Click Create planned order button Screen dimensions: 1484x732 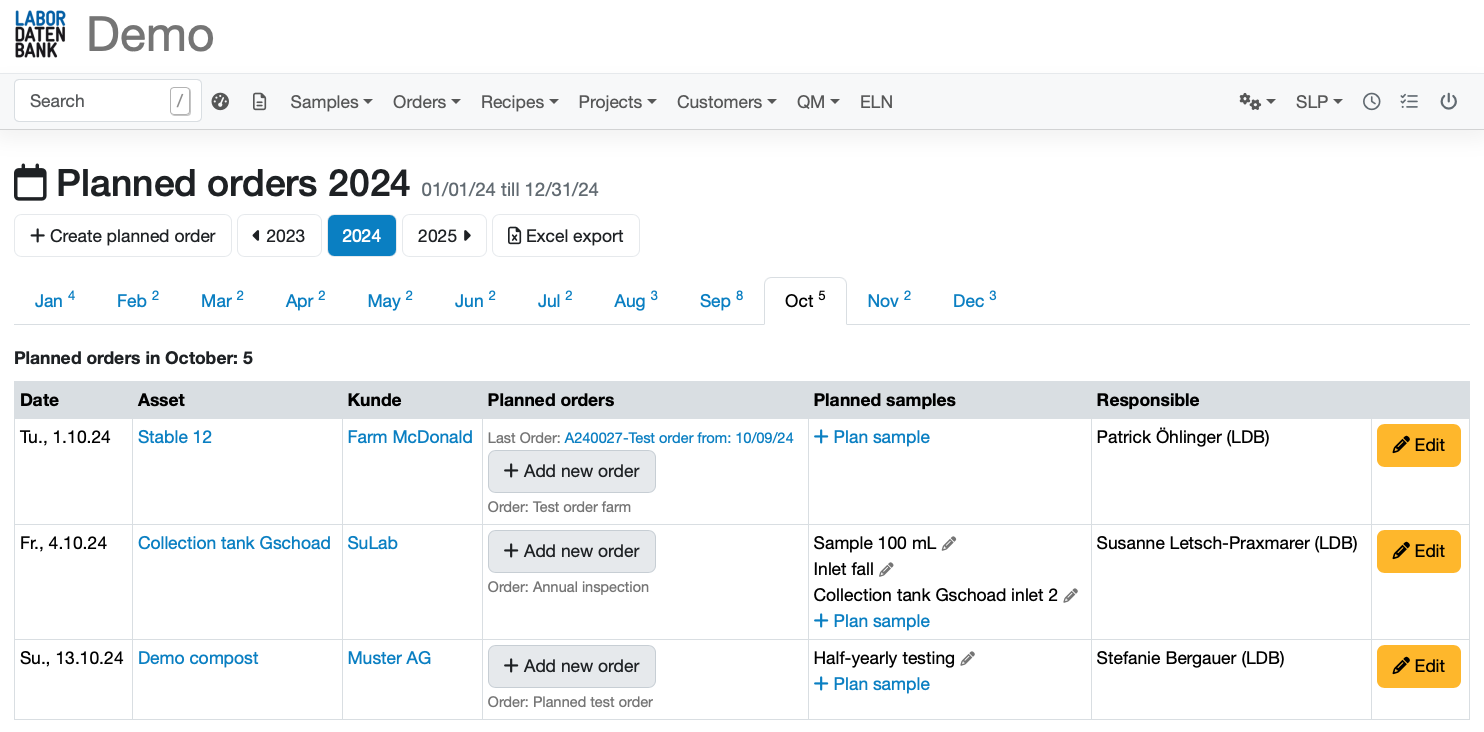point(123,236)
